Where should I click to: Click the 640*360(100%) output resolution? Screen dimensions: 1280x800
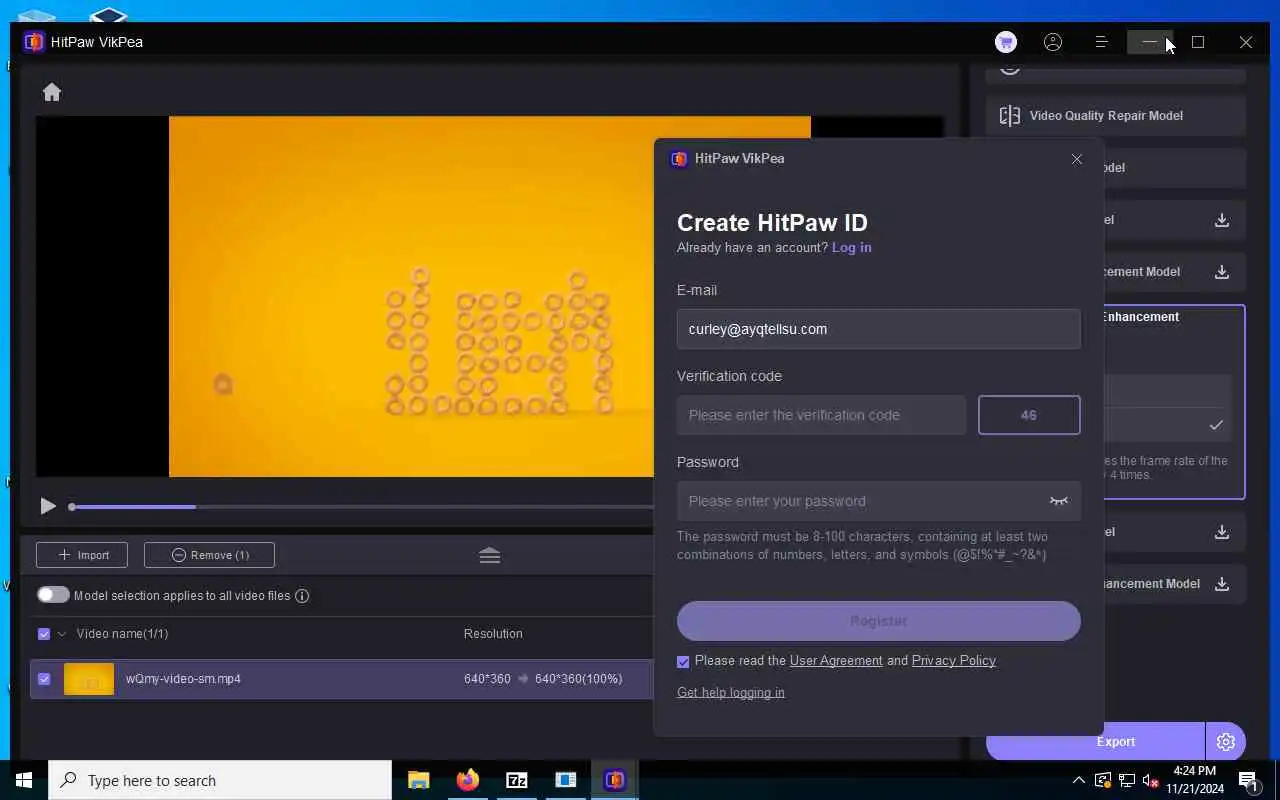click(x=578, y=679)
